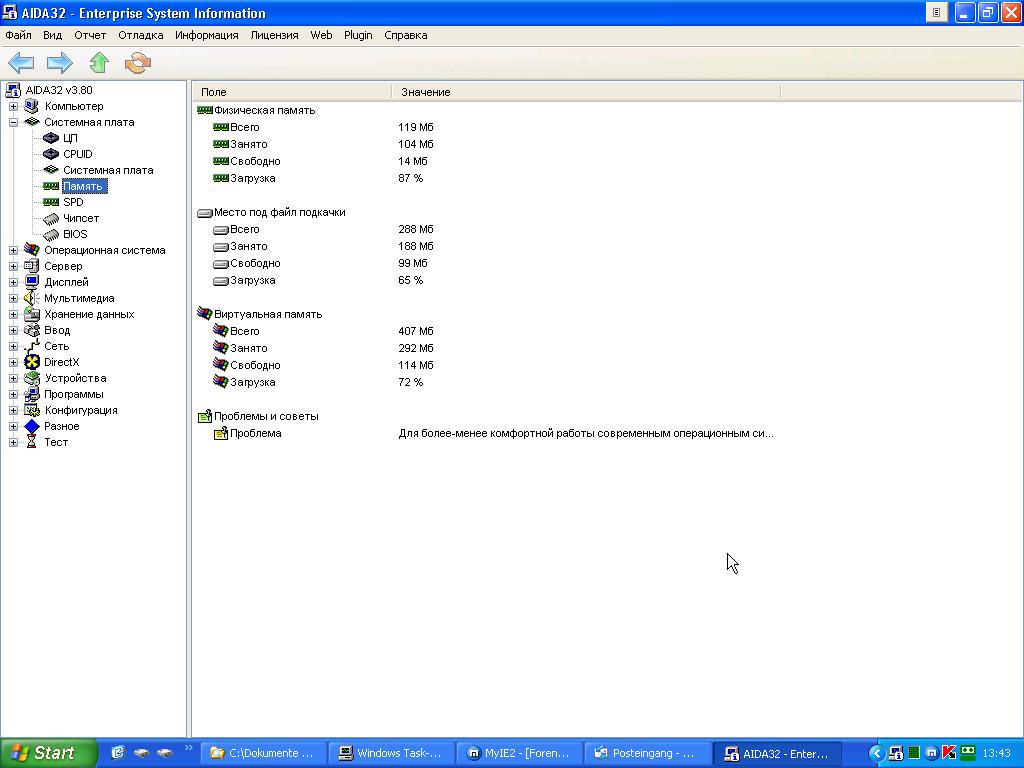
Task: Open the SPD tree item
Action: 73,202
